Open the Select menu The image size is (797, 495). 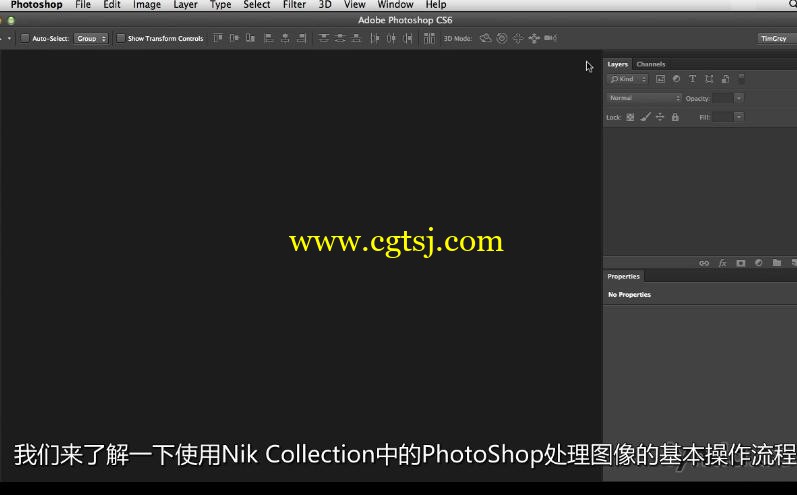point(257,5)
